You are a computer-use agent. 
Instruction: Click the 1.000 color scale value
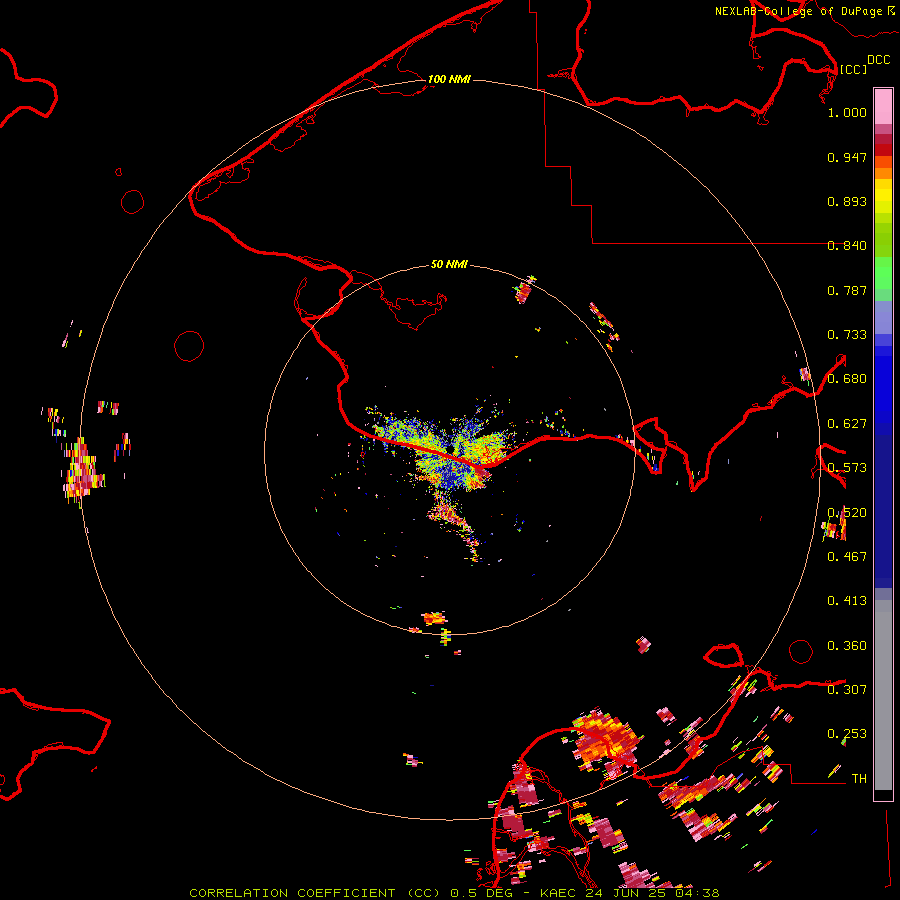pos(847,112)
